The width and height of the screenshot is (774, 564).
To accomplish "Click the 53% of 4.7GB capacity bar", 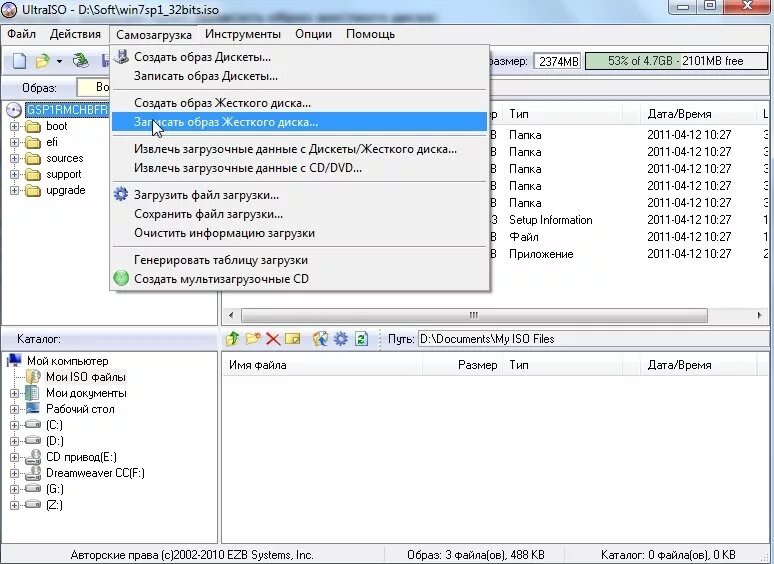I will click(676, 61).
